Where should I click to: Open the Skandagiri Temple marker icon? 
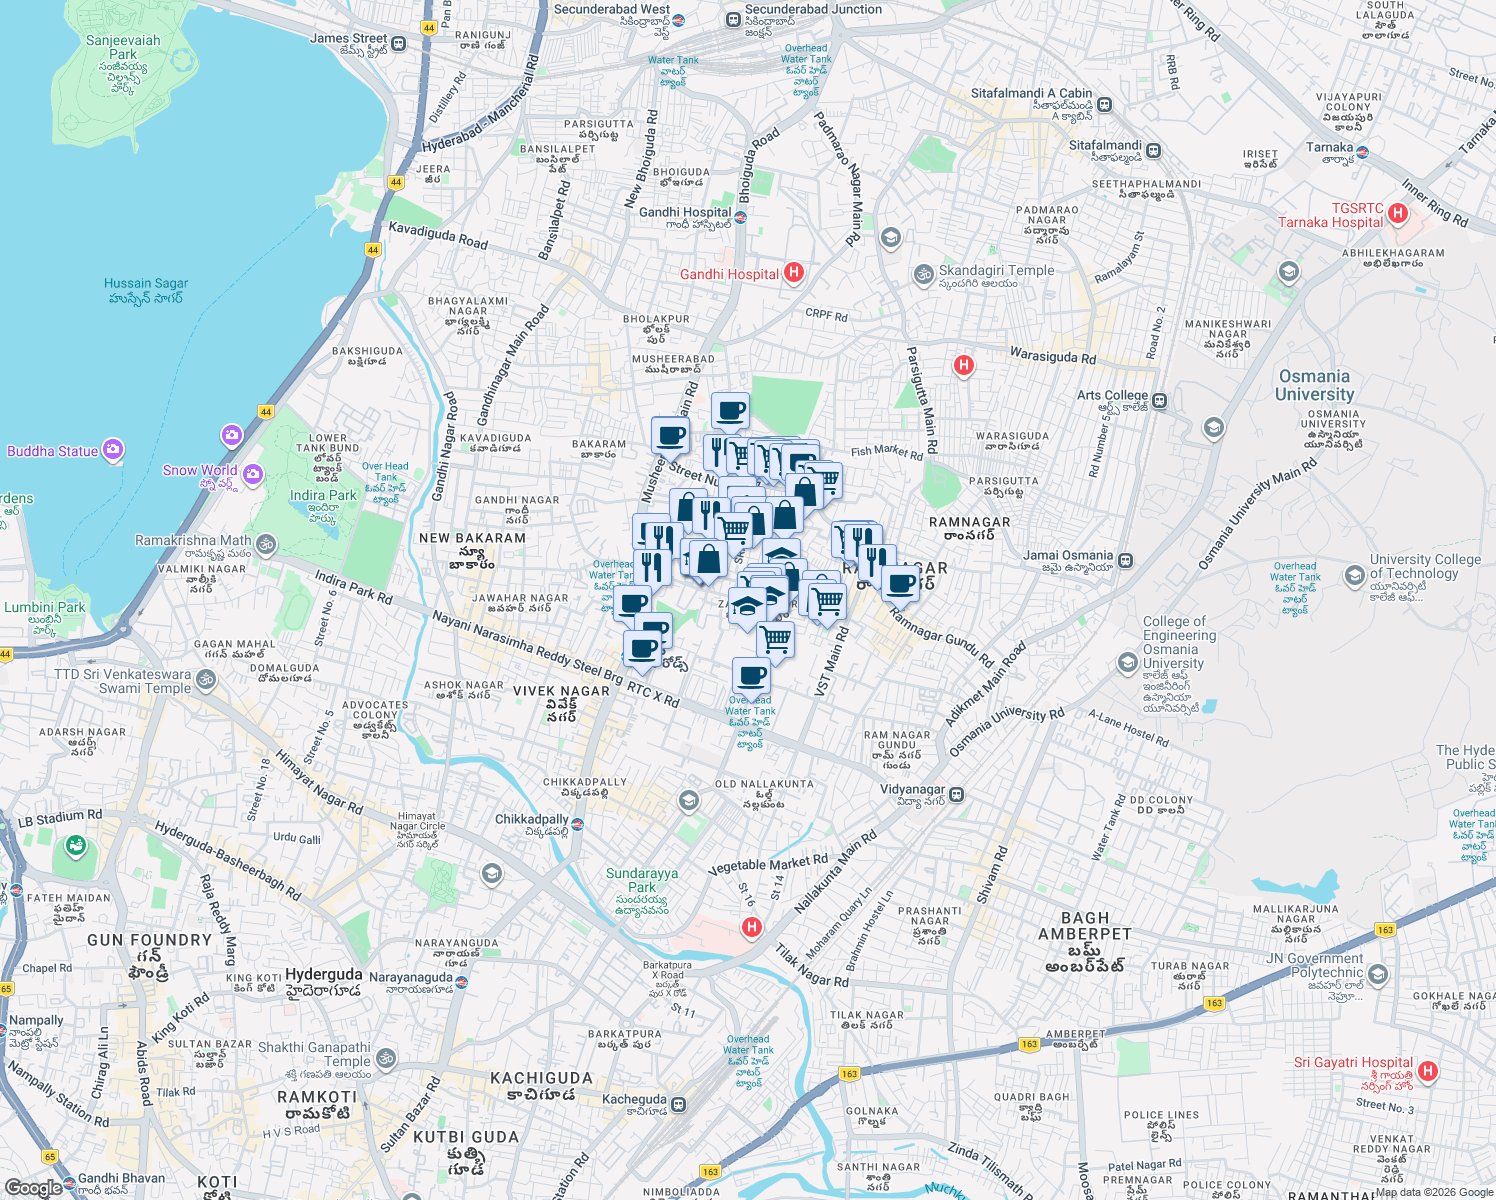[x=923, y=274]
